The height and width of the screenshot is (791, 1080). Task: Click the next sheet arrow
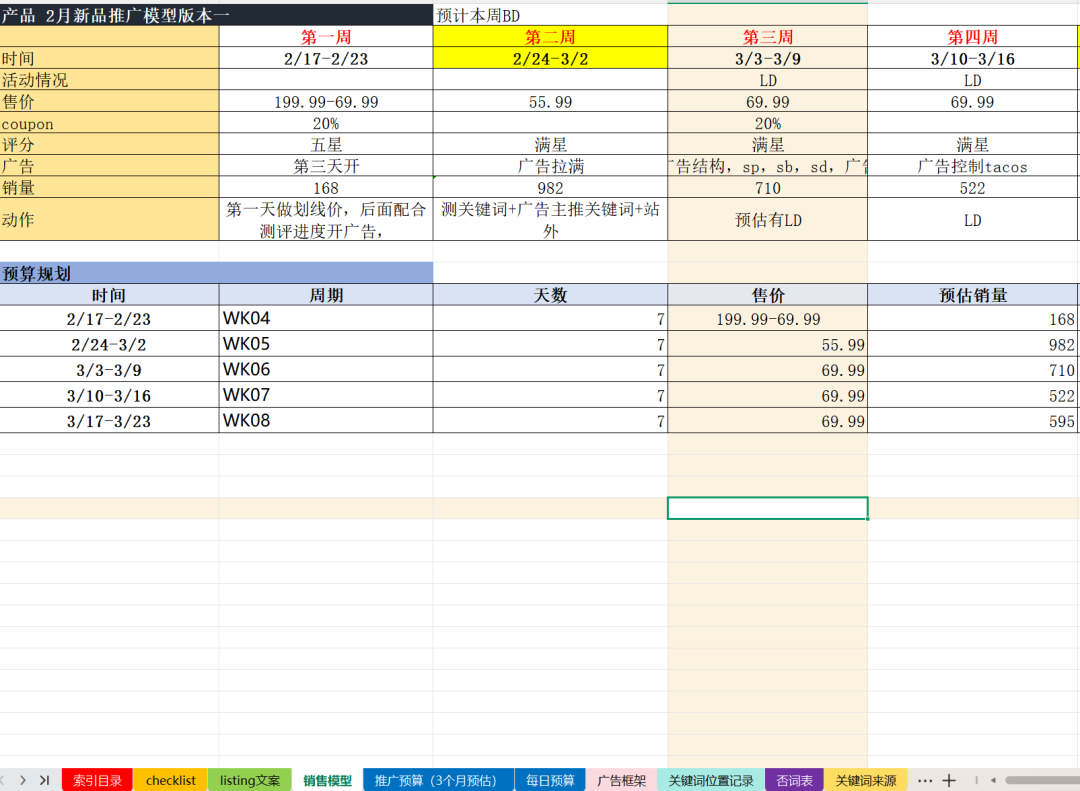tap(23, 780)
